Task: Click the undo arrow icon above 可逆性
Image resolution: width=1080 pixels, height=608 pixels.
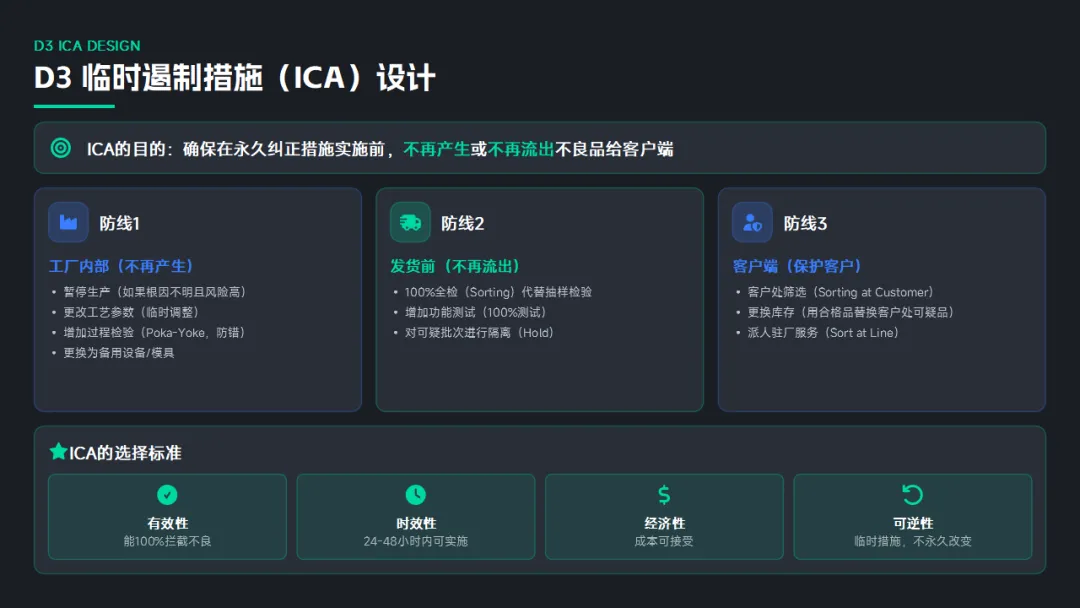Action: 913,494
